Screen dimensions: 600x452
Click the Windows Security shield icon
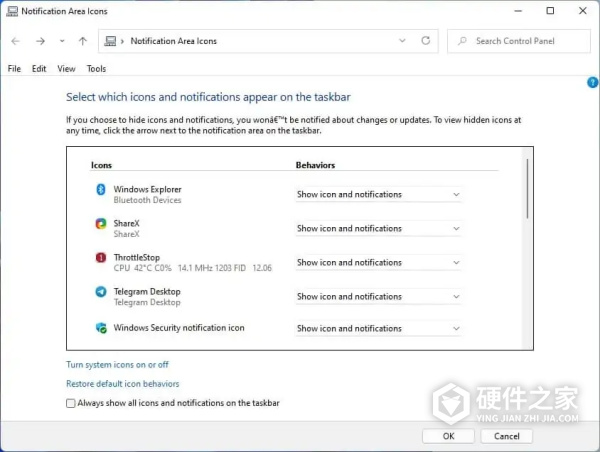100,328
